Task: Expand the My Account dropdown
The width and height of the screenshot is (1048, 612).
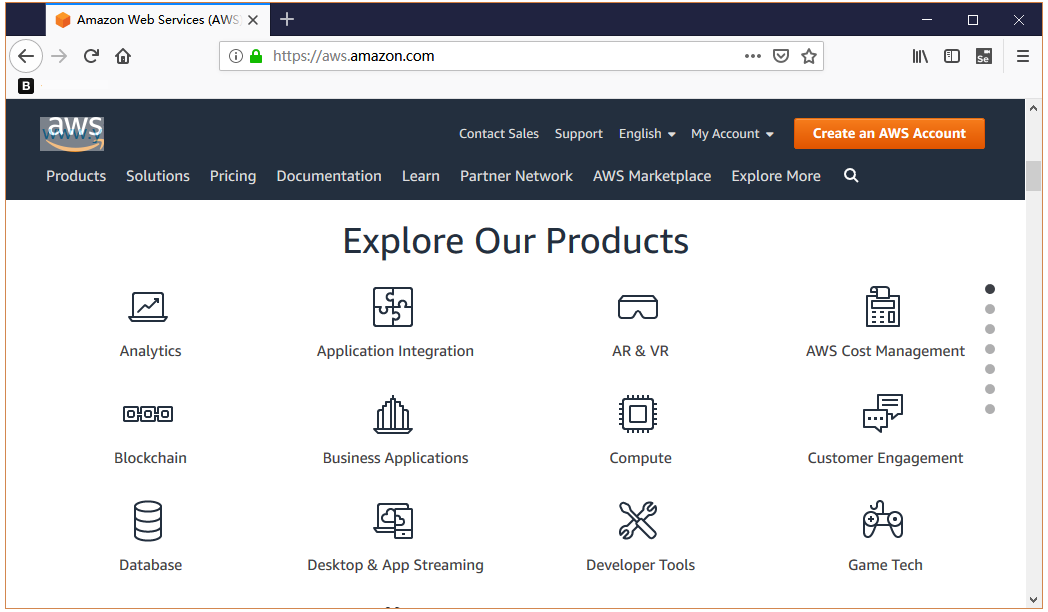Action: 733,134
